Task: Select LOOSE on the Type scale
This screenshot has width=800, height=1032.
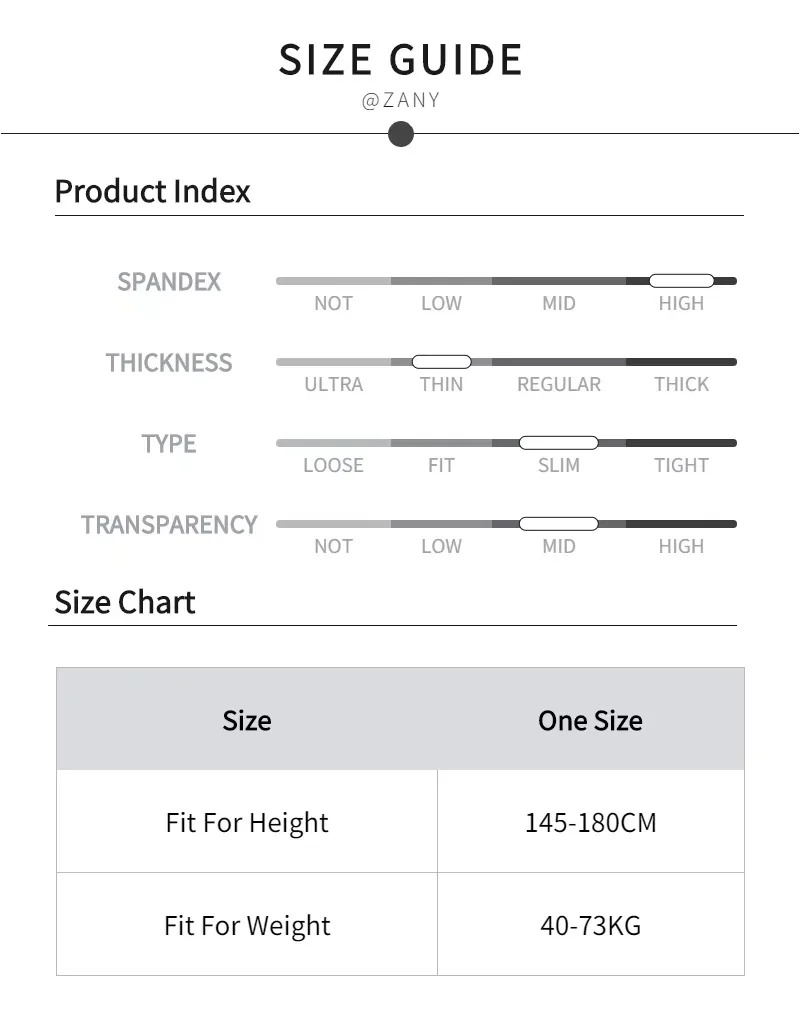Action: [333, 465]
